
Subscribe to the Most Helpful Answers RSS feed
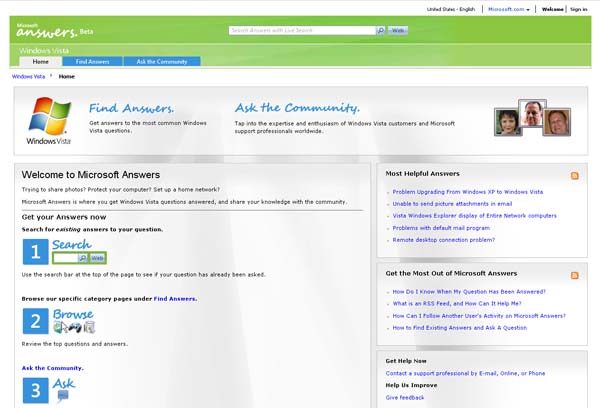click(x=574, y=175)
